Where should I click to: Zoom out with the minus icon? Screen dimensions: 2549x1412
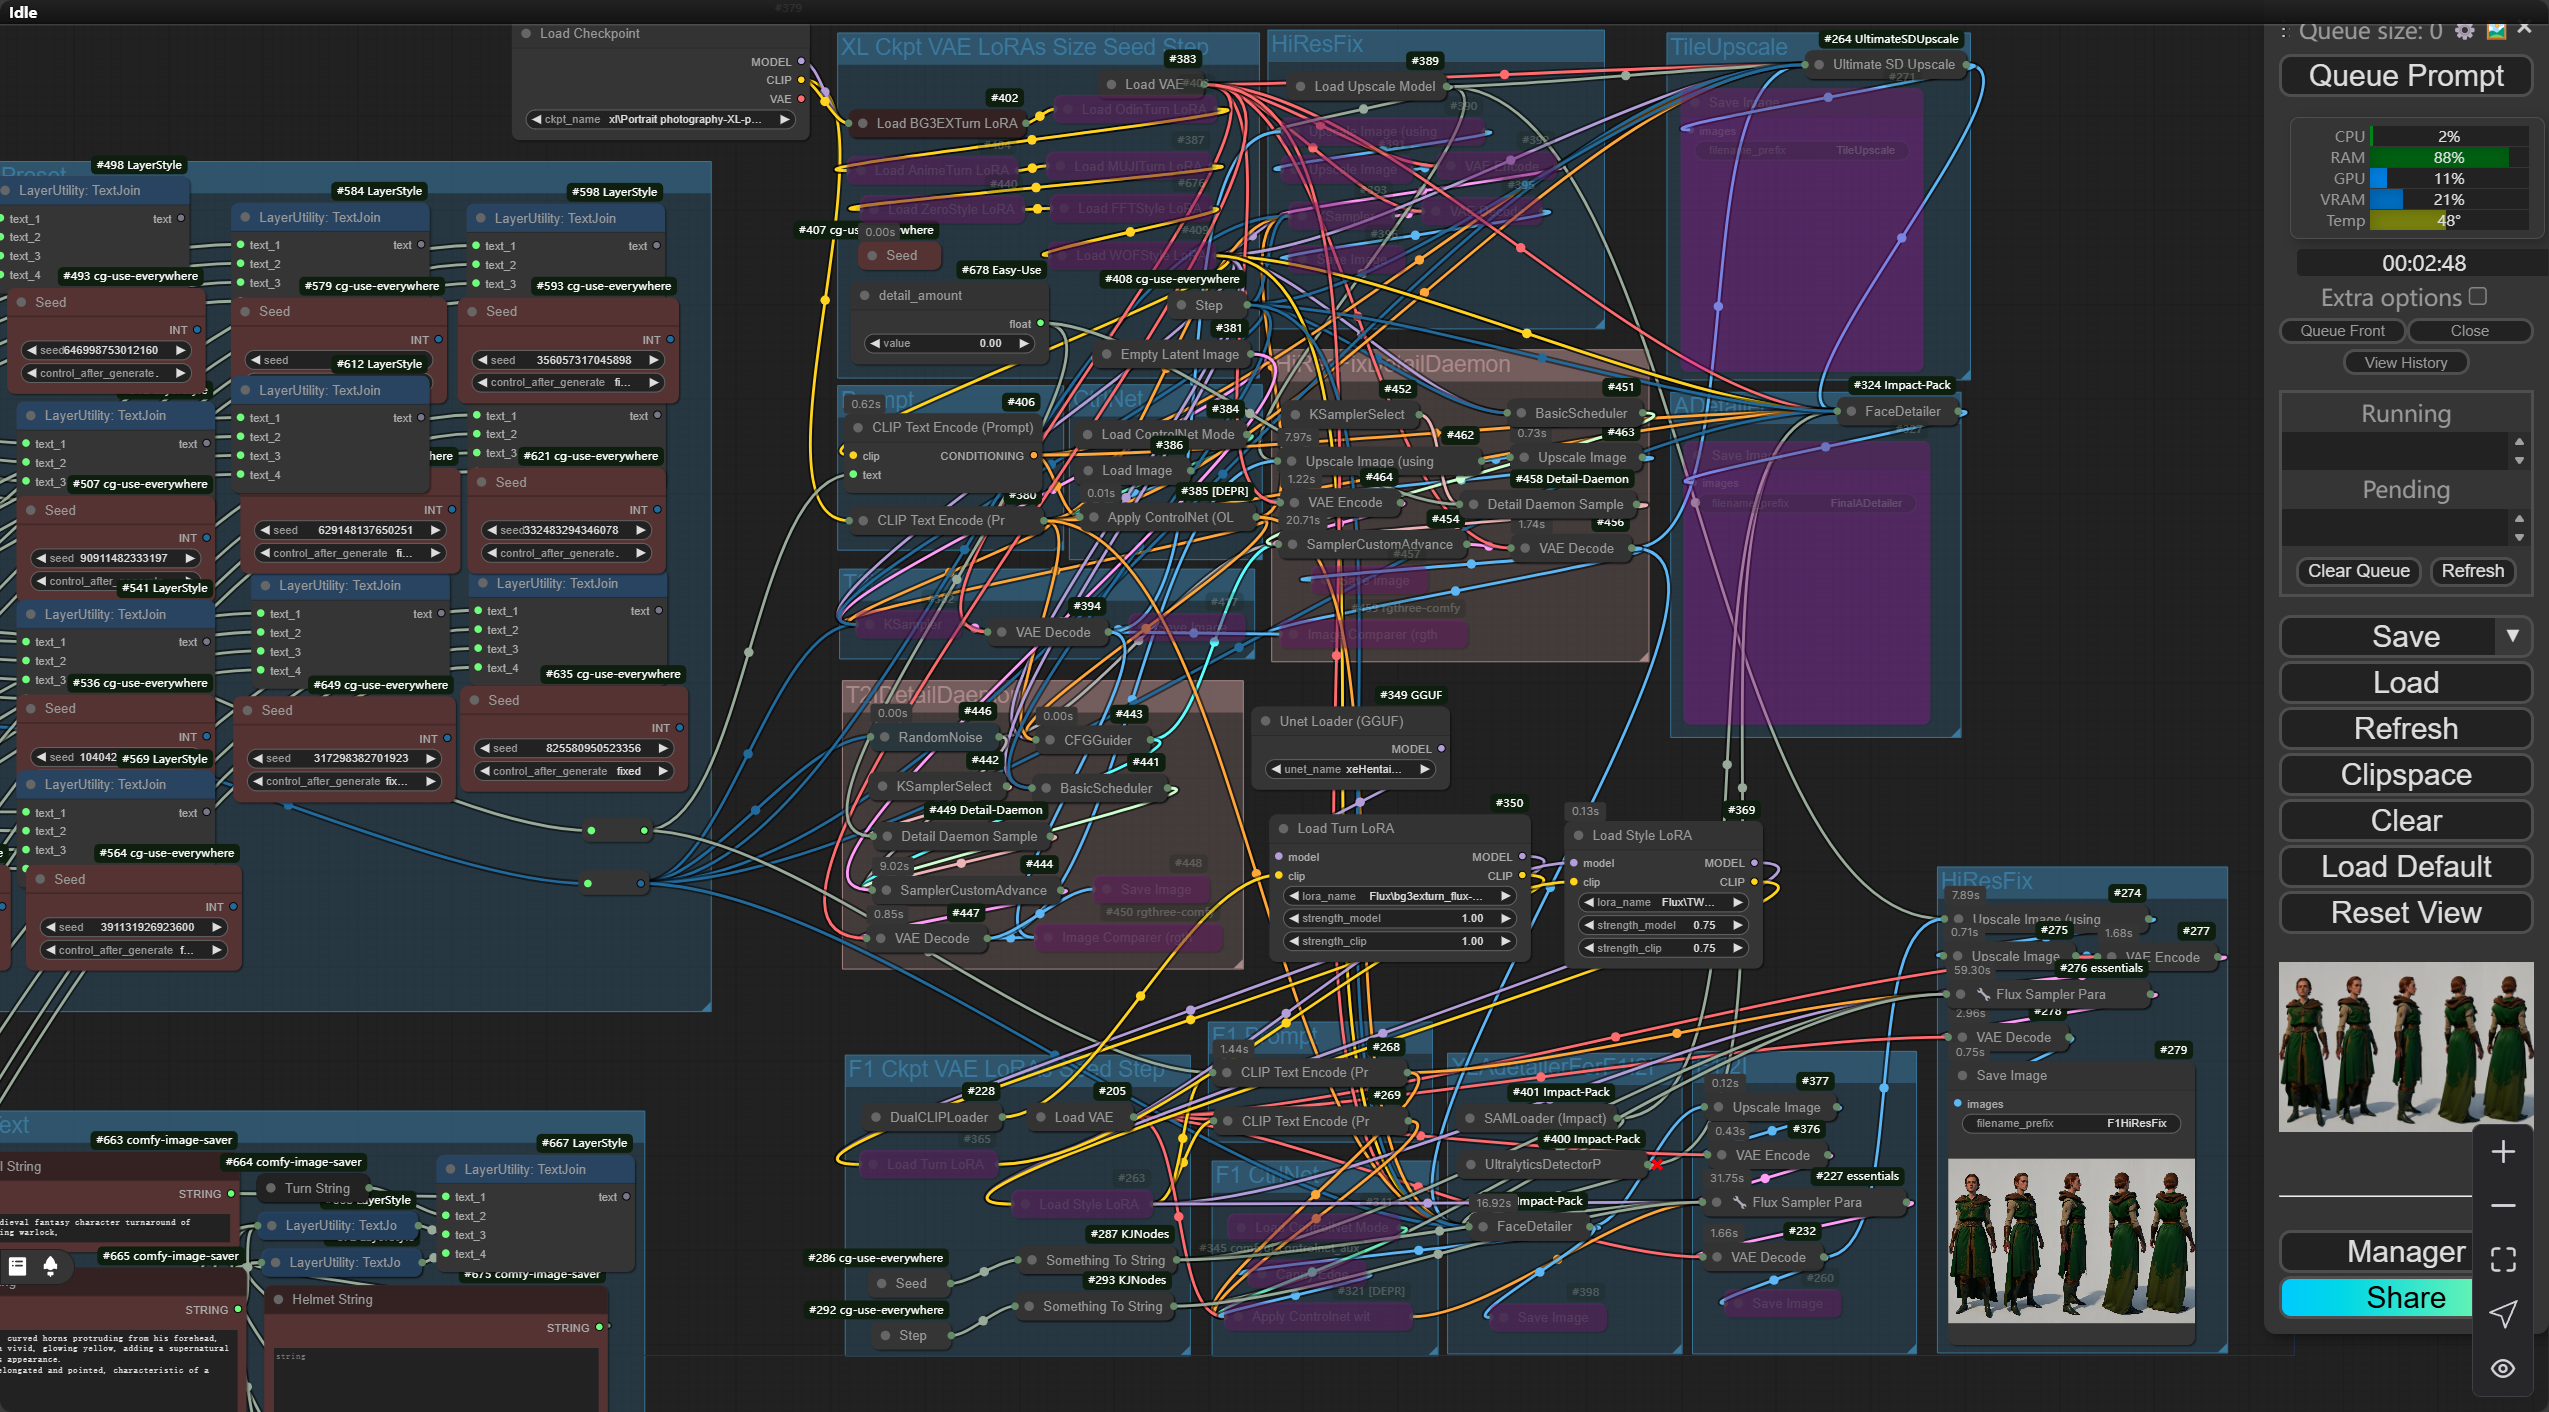click(x=2503, y=1205)
